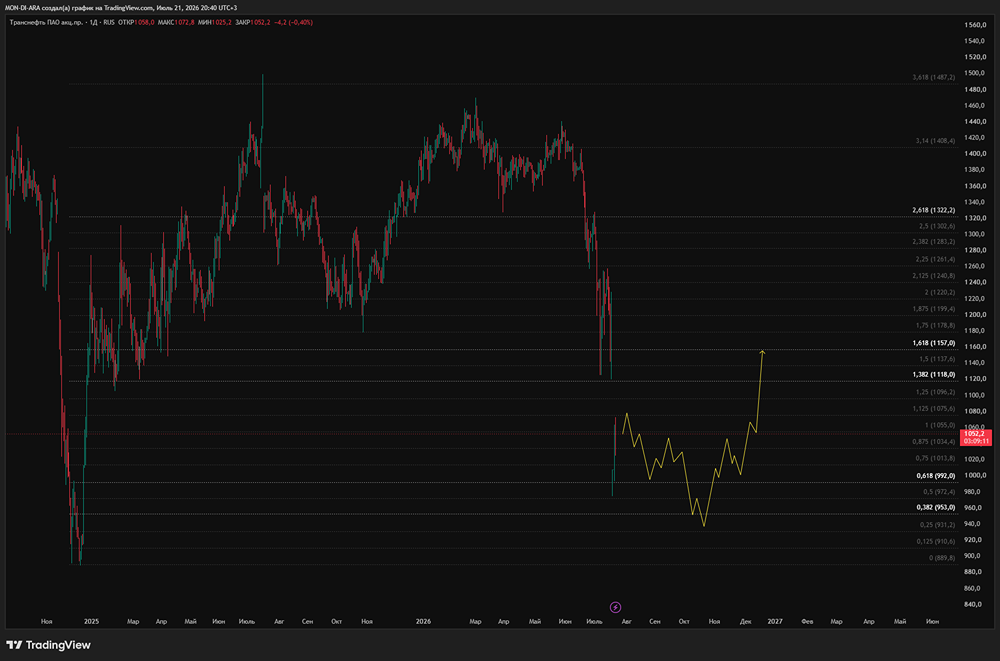Click the ОТКР 1058,0 open value
This screenshot has width=1000, height=661.
136,22
